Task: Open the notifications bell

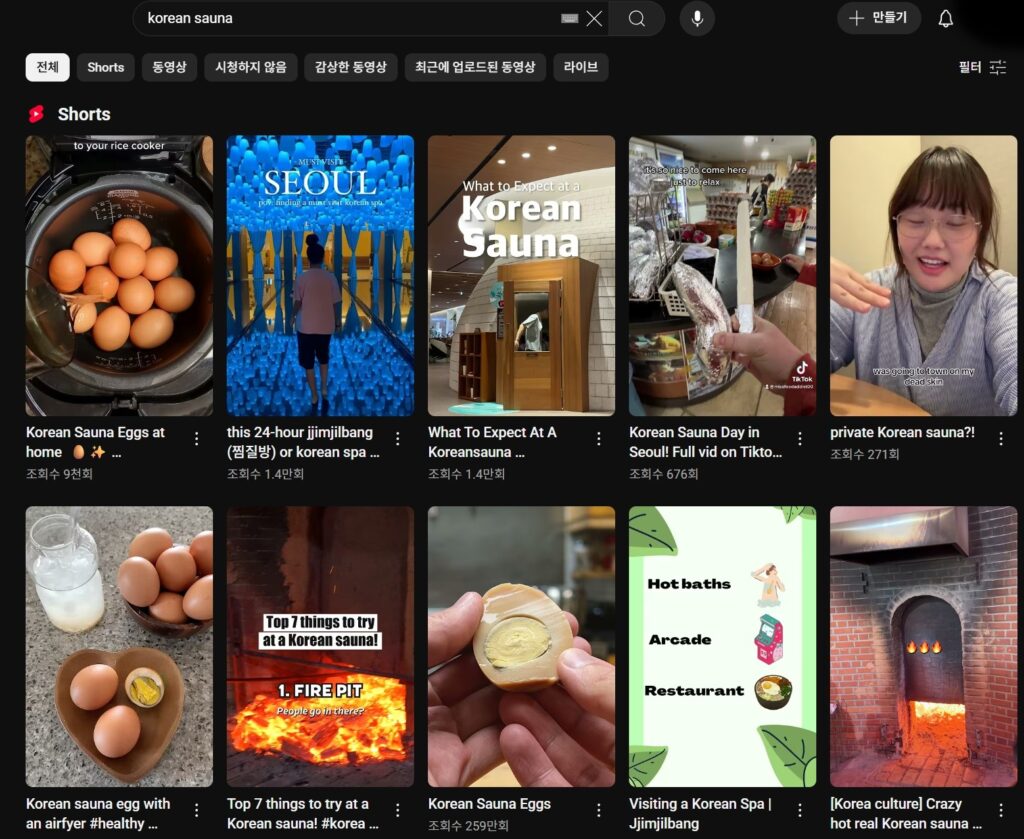Action: tap(945, 18)
